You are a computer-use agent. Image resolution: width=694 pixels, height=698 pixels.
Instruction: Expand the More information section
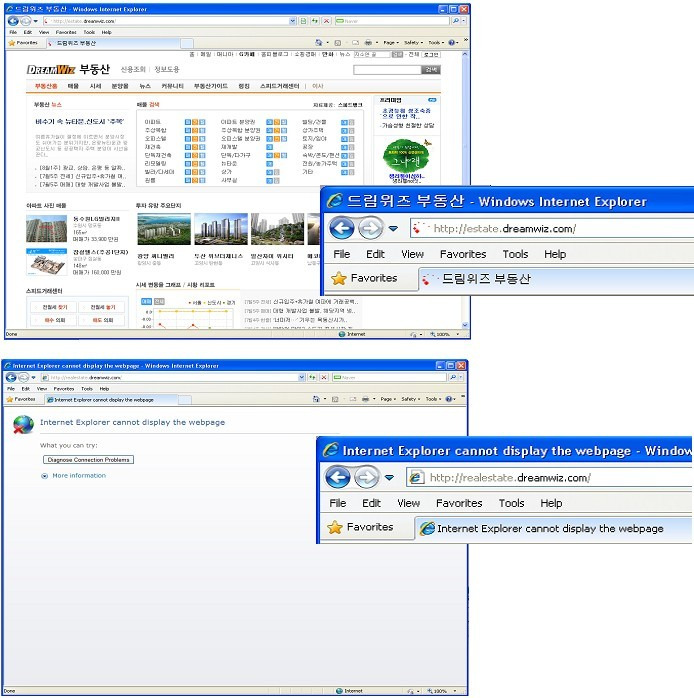click(74, 475)
